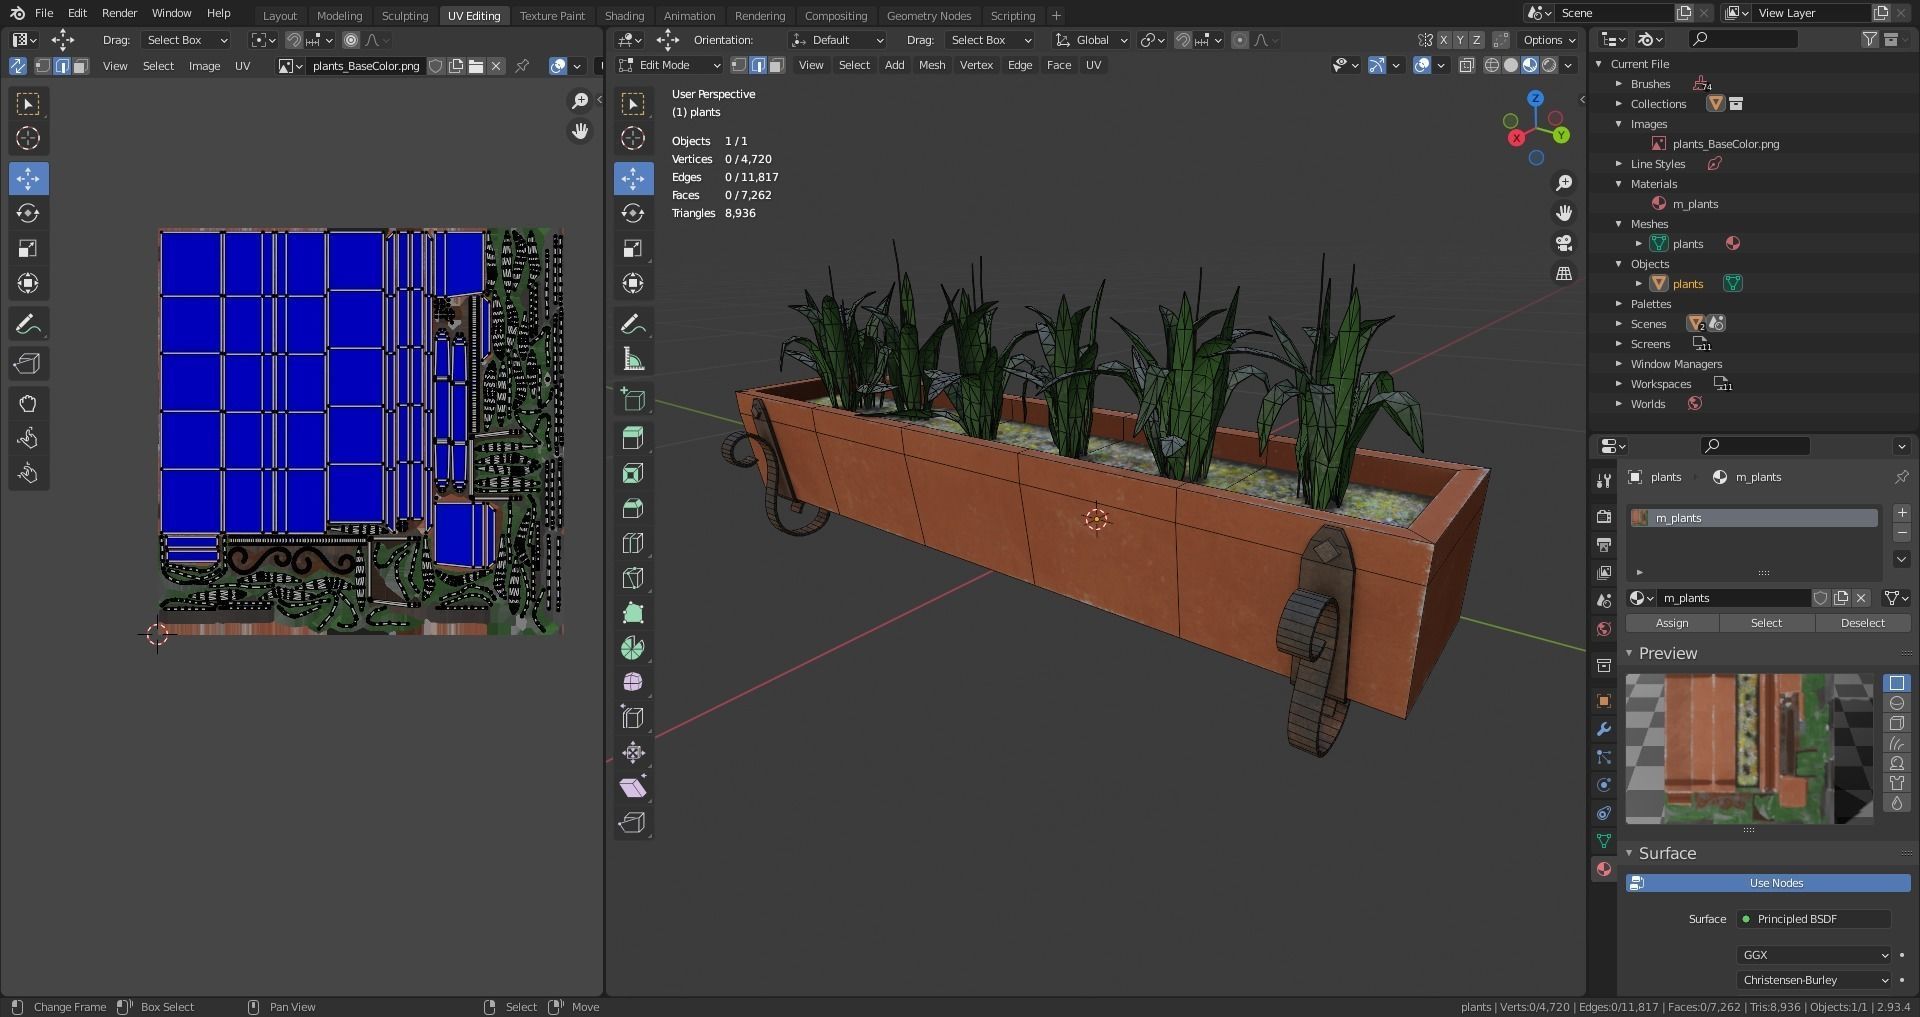Switch to wireframe viewport shading
The height and width of the screenshot is (1017, 1920).
(1492, 65)
